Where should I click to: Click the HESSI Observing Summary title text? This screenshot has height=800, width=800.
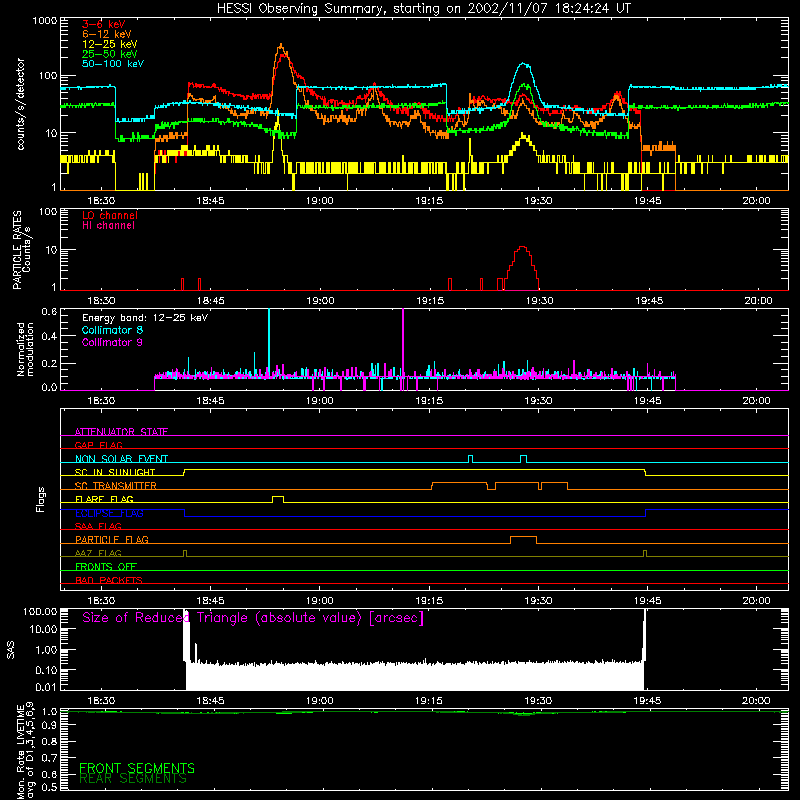[x=423, y=8]
